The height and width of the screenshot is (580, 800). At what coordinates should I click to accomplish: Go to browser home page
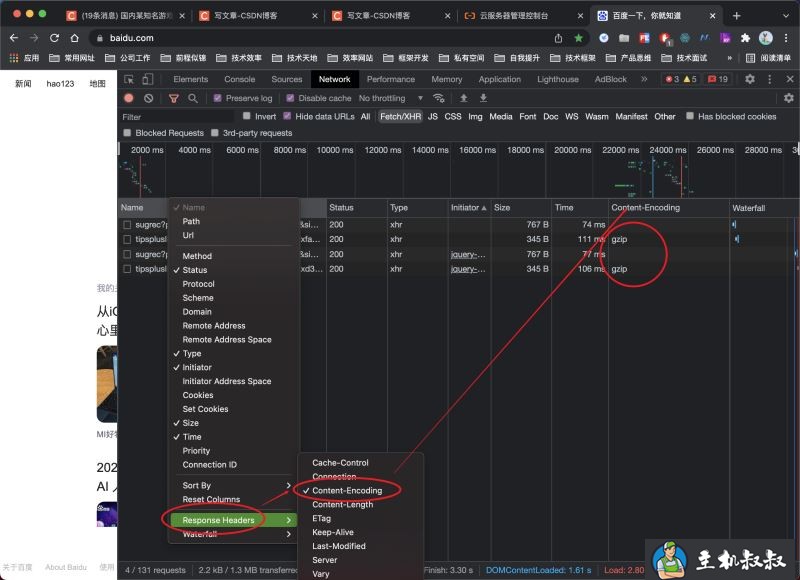(x=74, y=38)
